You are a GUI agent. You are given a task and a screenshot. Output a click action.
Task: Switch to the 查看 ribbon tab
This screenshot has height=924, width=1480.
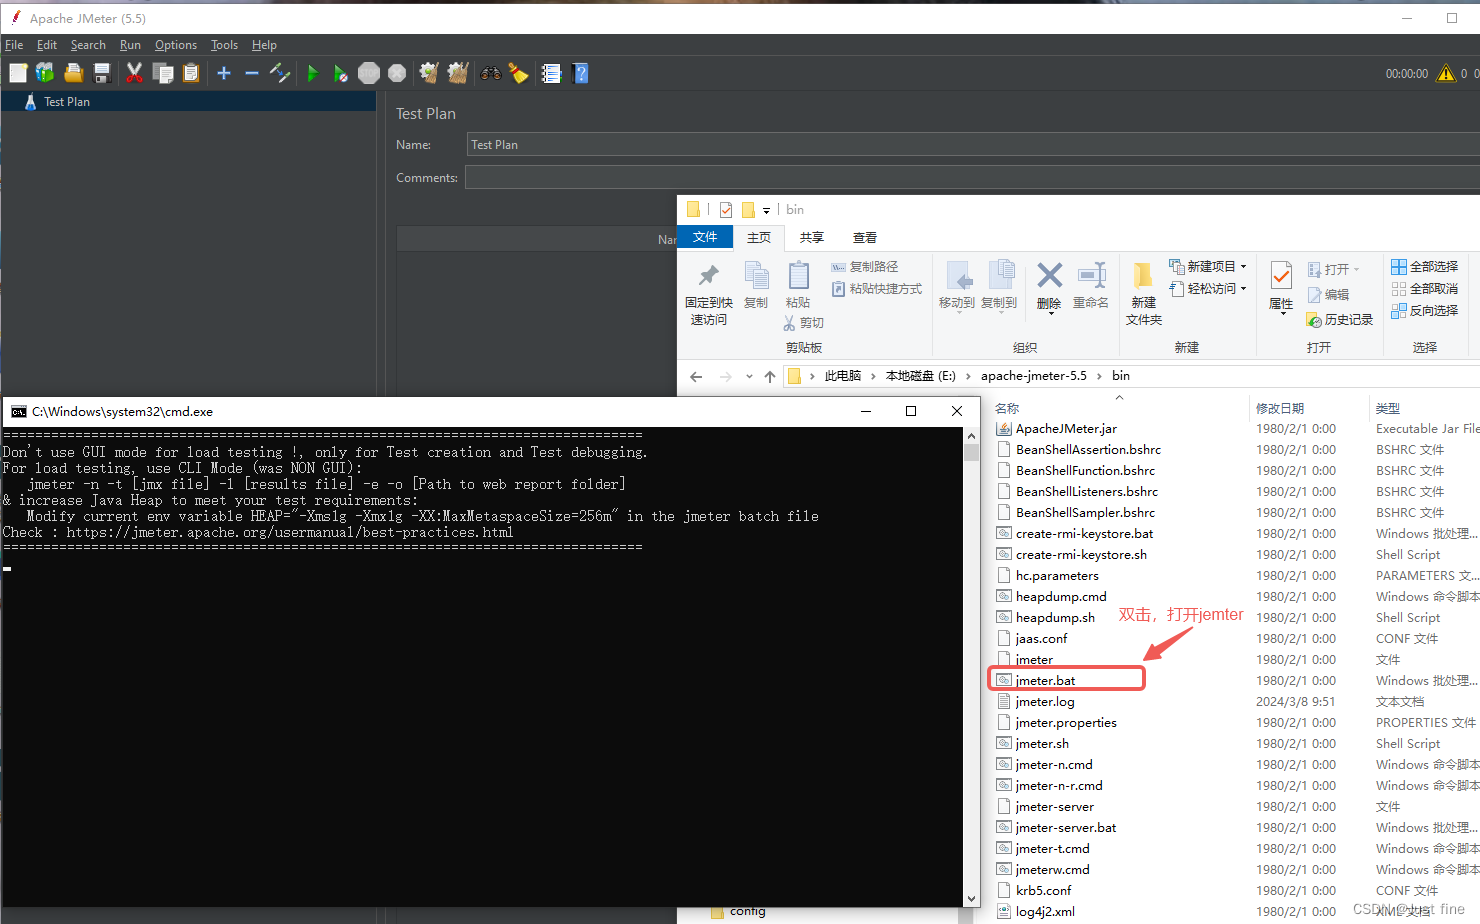click(865, 237)
